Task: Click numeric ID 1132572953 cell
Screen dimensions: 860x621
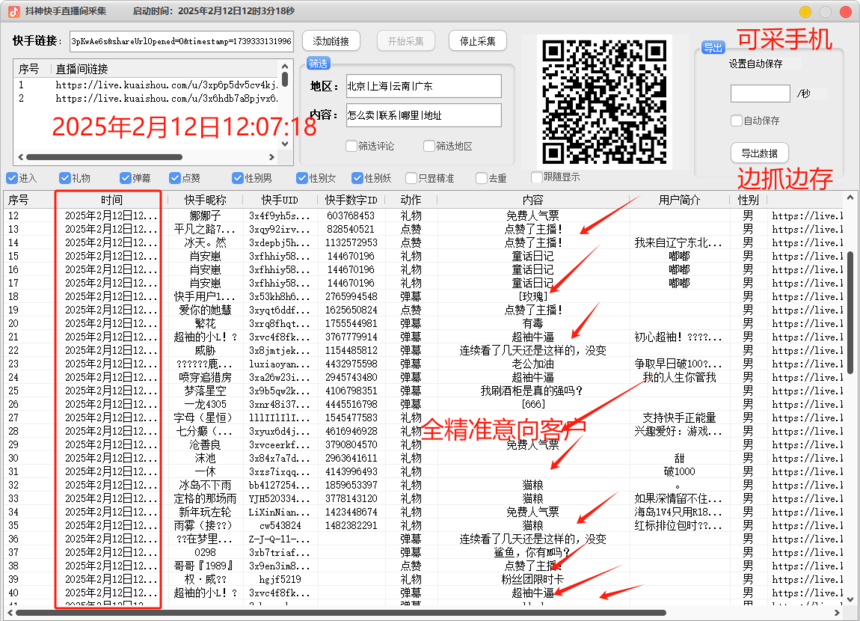Action: click(x=351, y=242)
